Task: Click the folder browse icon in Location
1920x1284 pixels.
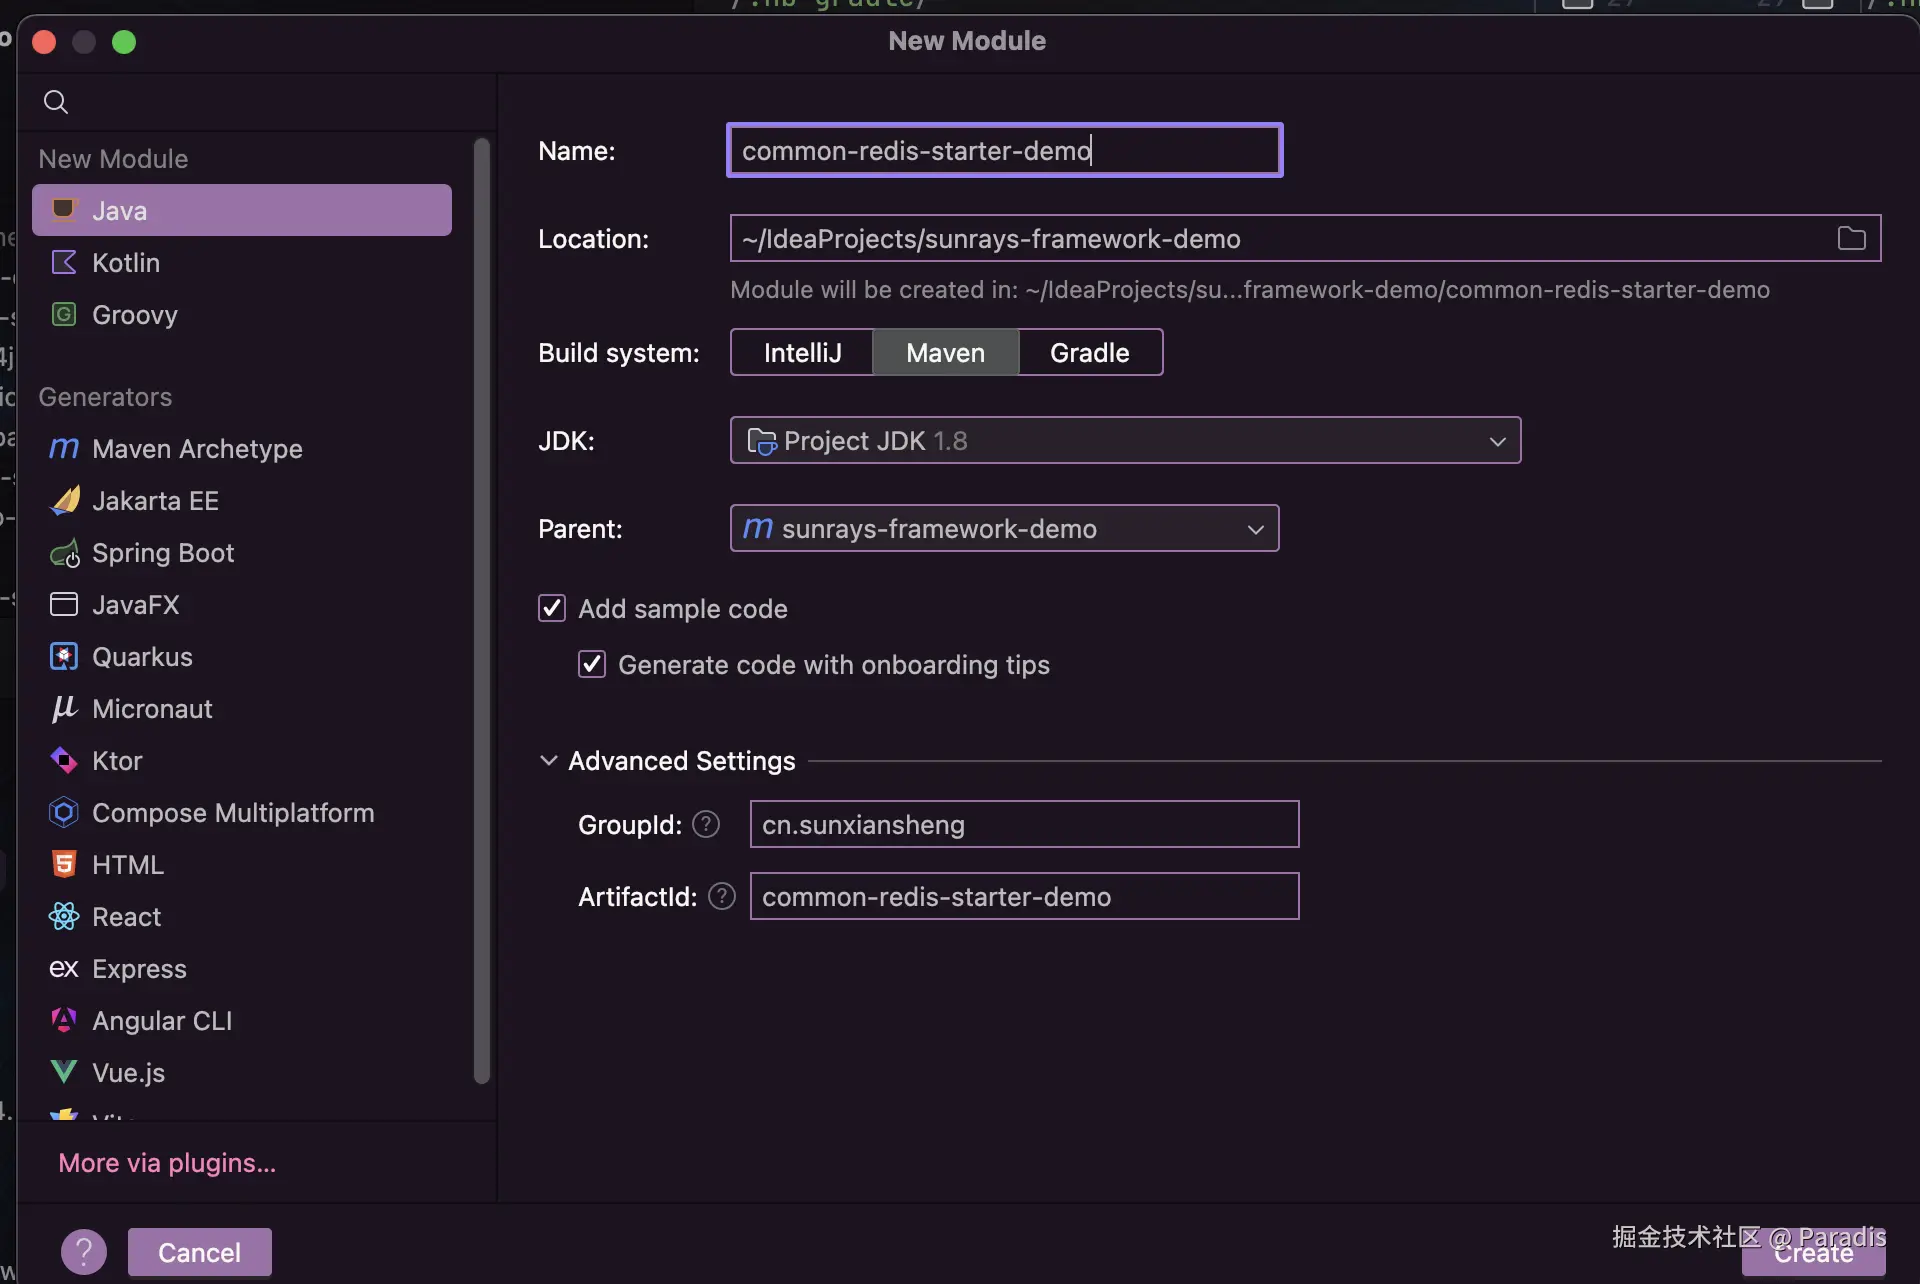Action: (1851, 238)
